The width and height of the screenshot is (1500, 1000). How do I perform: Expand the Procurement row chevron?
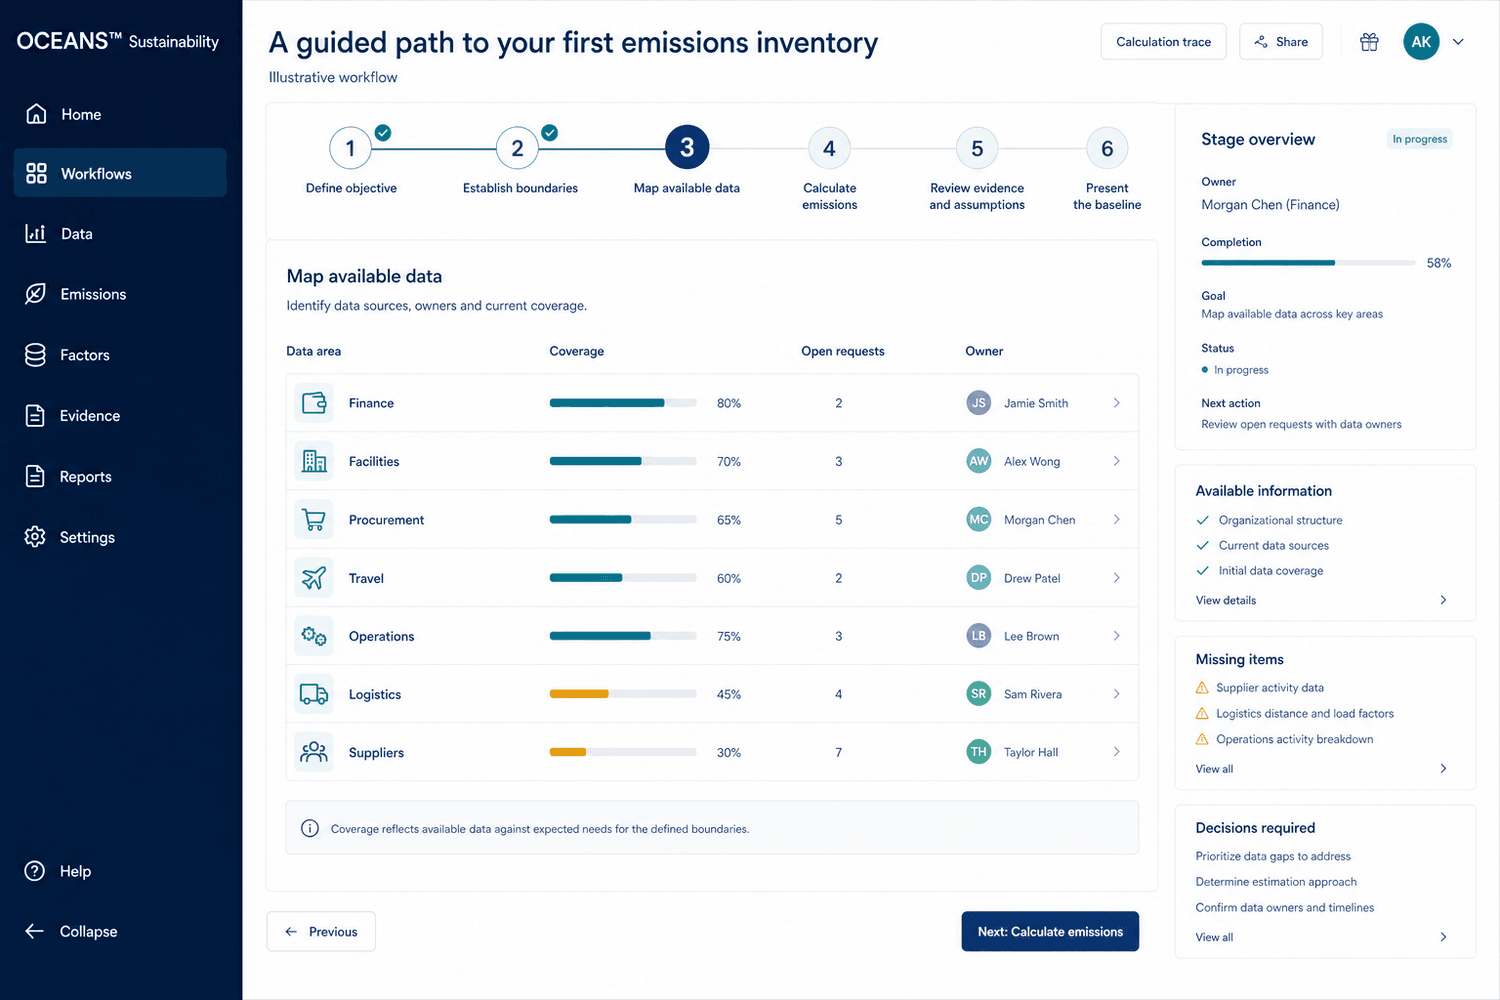click(x=1117, y=520)
